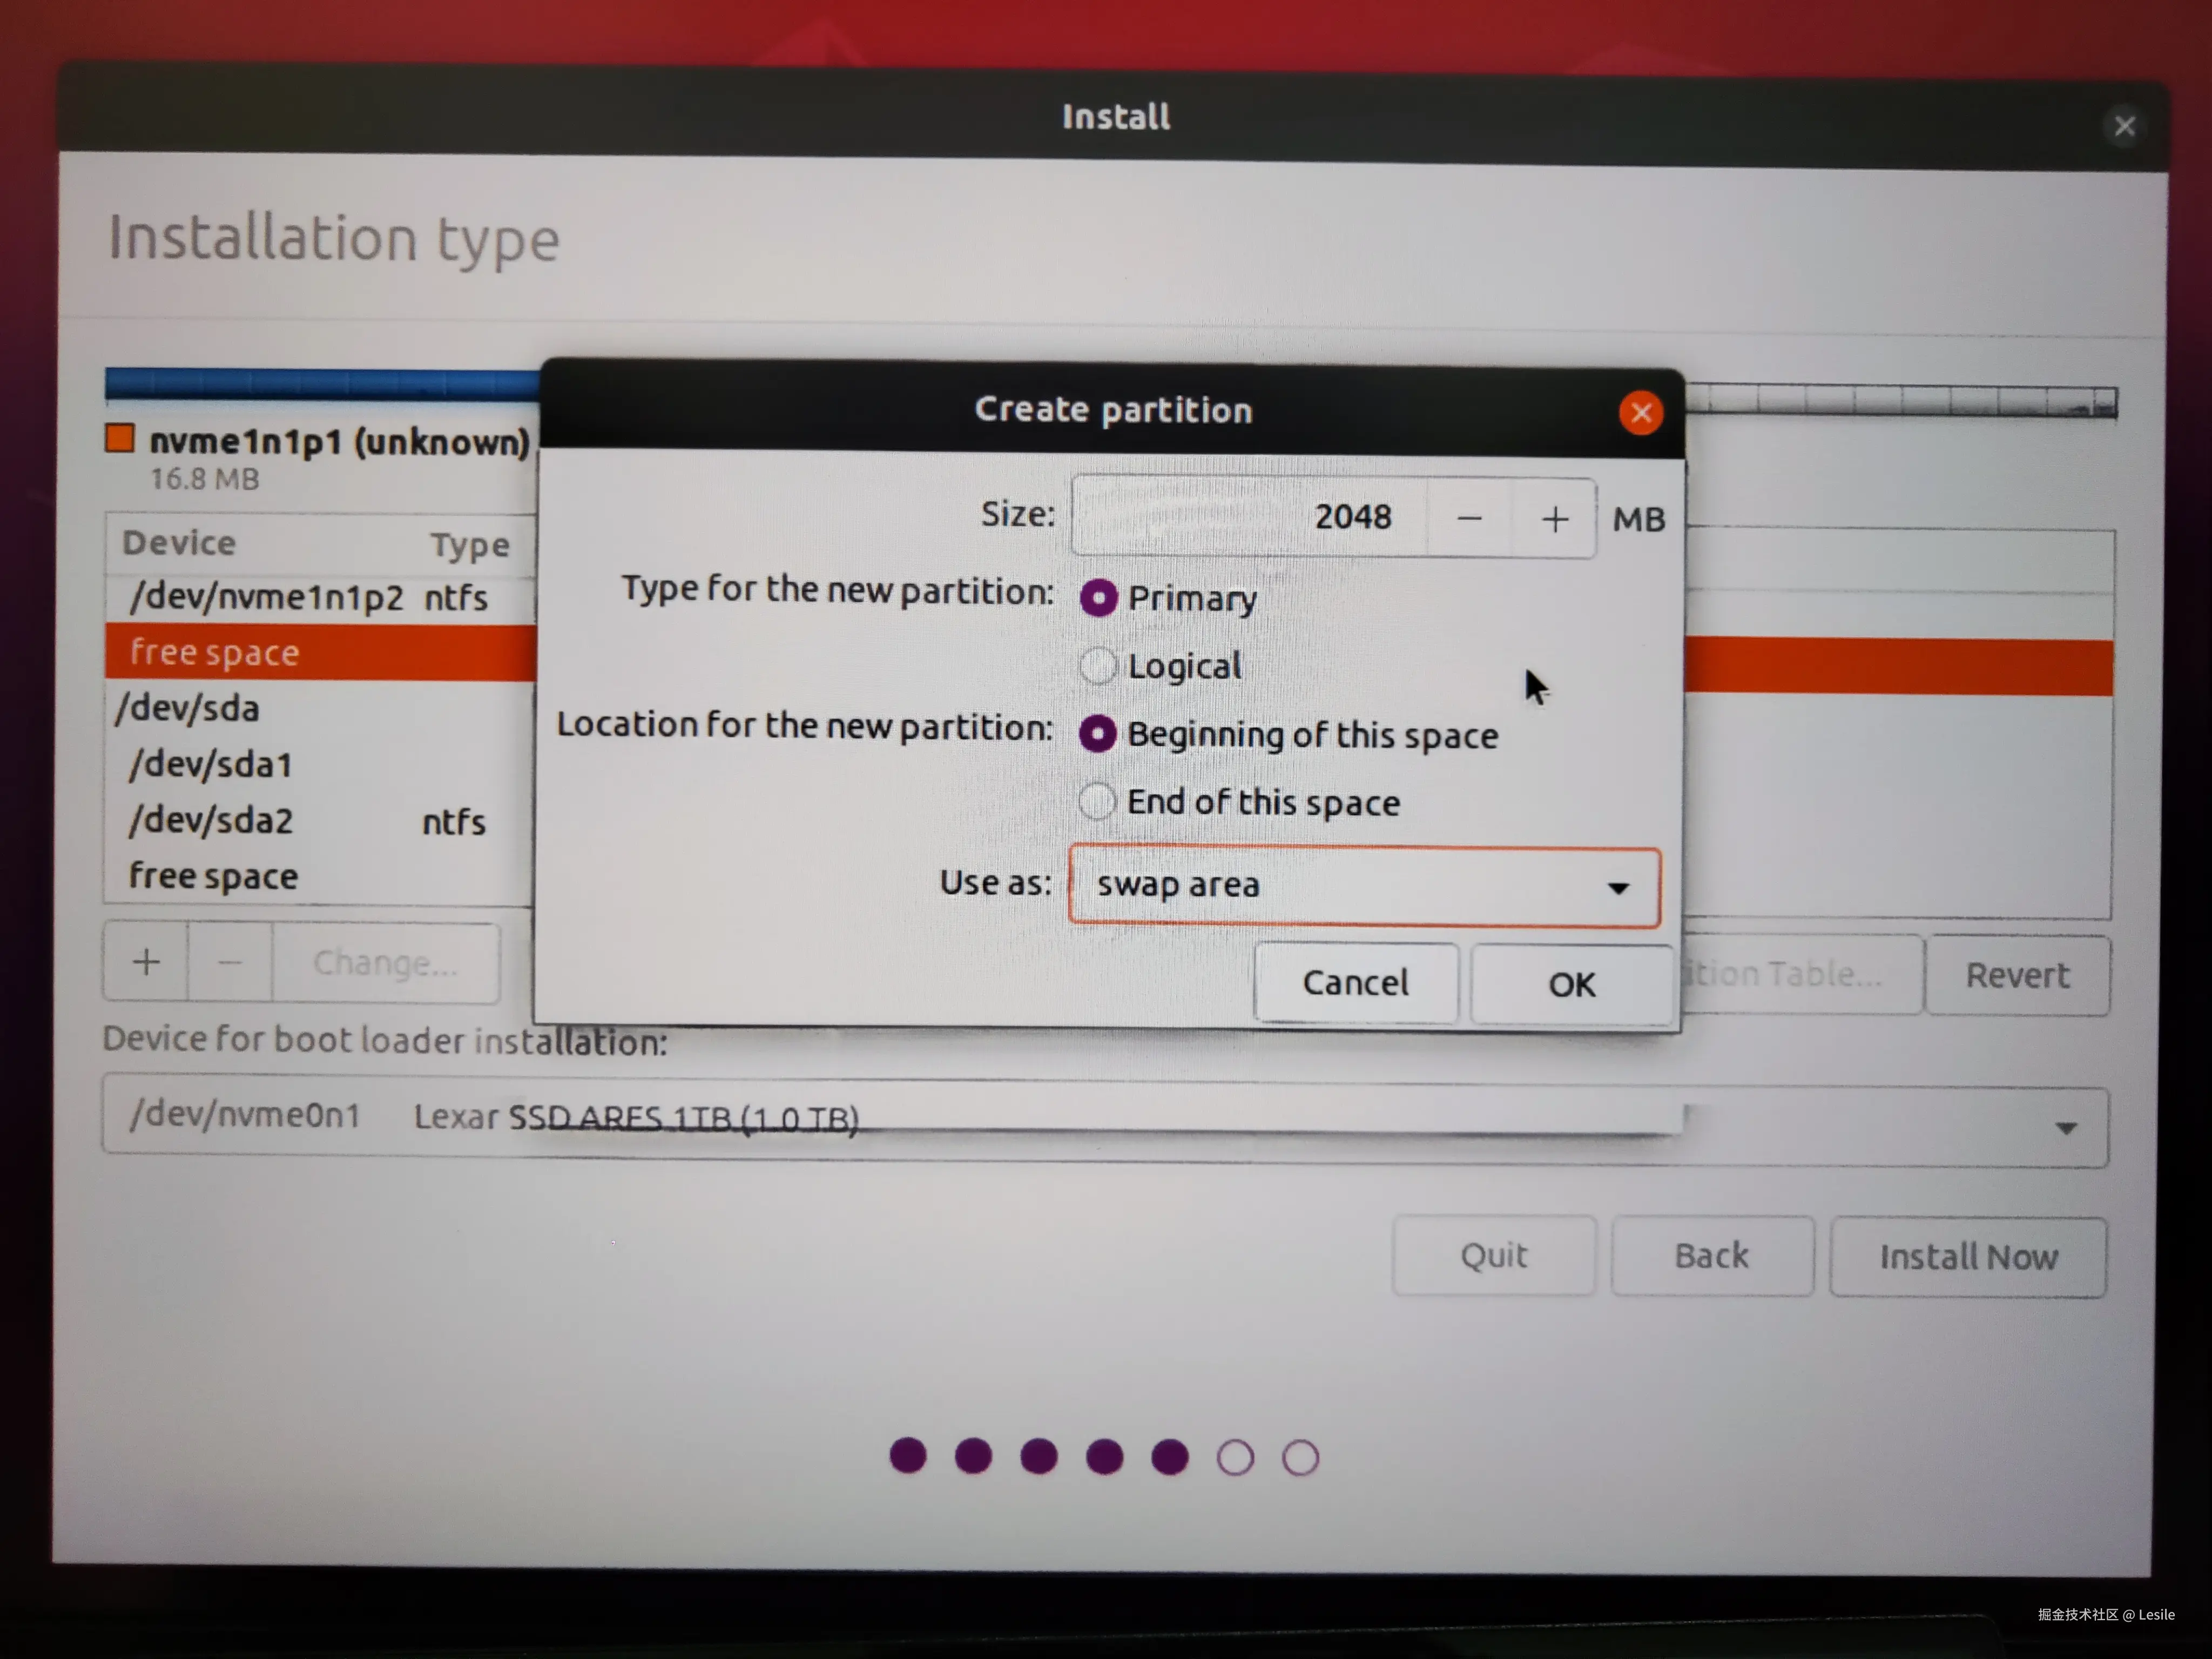Screen dimensions: 2212x1659
Task: Decrease partition size with minus stepper
Action: [x=1468, y=519]
